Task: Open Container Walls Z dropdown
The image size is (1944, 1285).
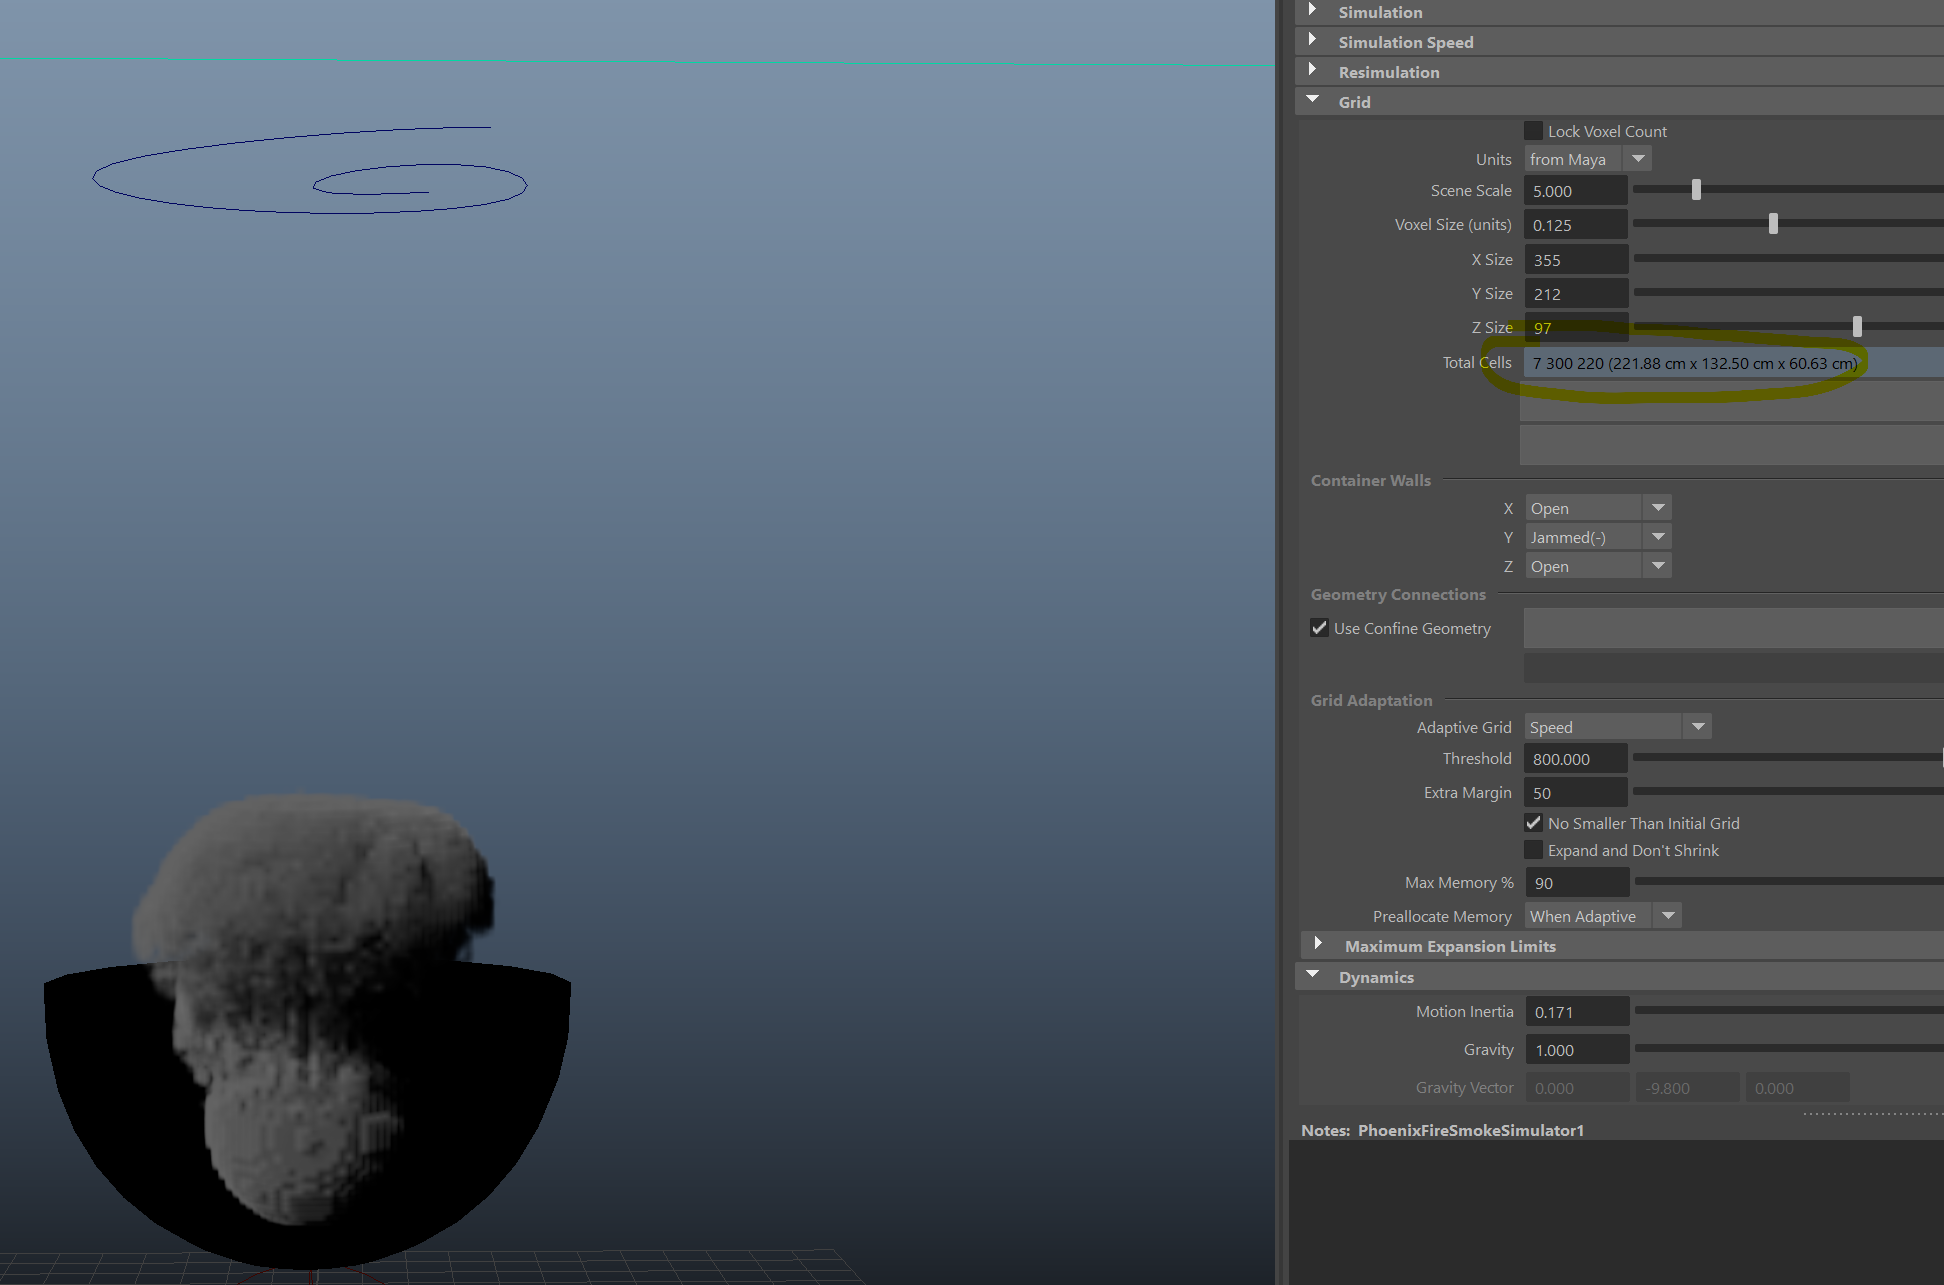Action: point(1598,566)
